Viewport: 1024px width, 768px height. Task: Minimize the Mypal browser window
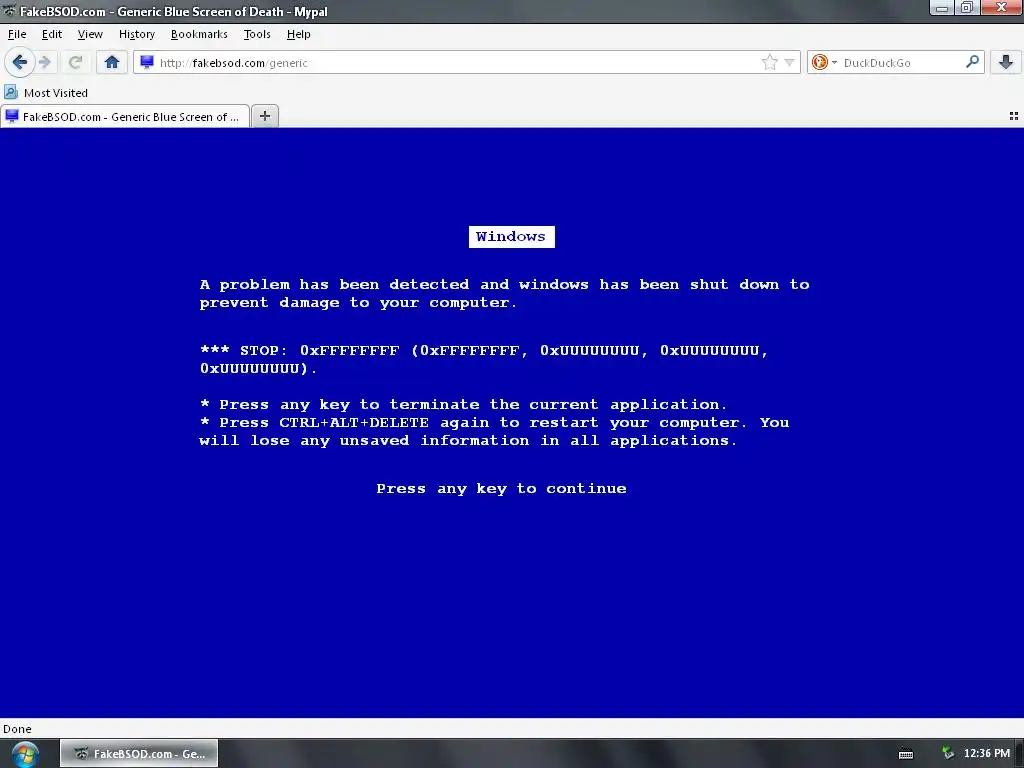942,8
